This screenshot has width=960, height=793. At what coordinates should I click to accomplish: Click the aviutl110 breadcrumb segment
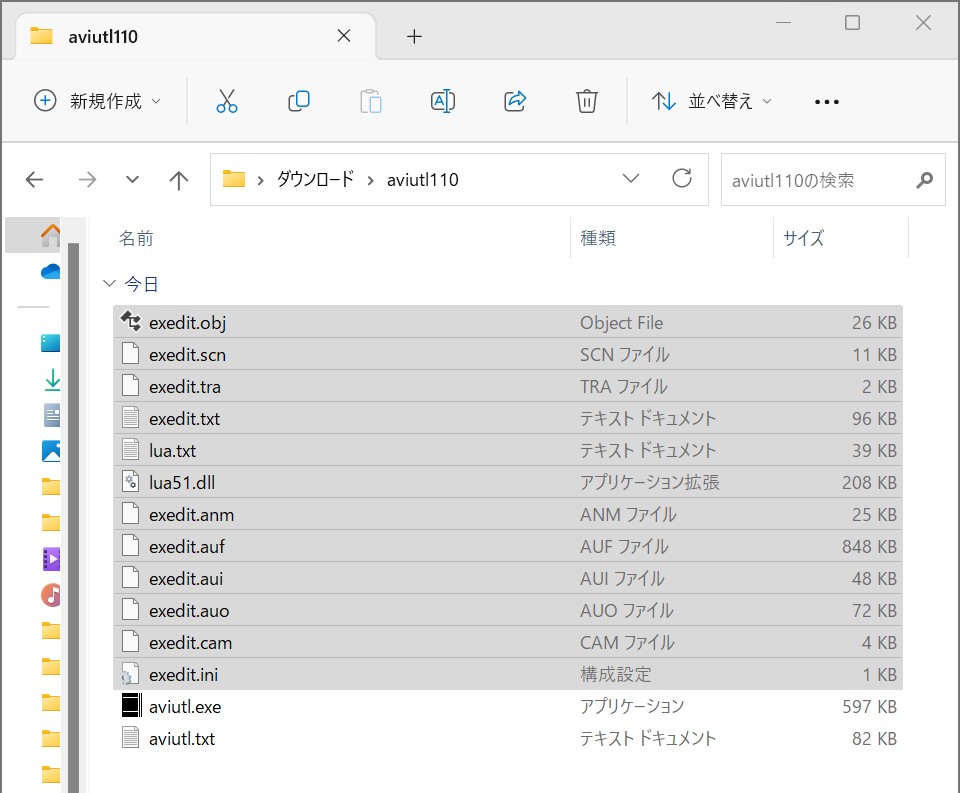tap(422, 180)
